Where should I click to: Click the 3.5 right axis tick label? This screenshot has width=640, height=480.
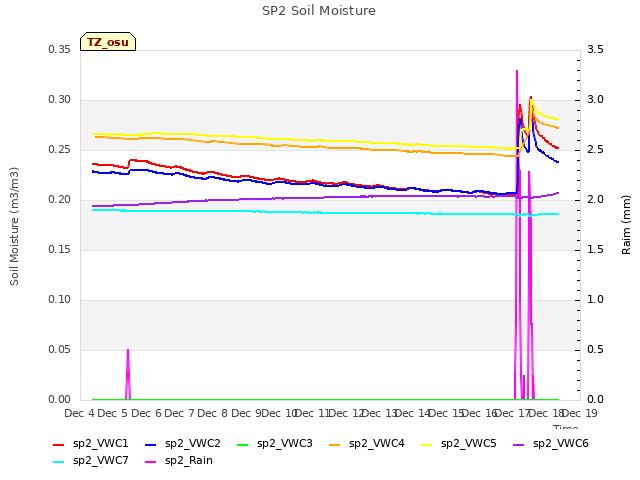(595, 49)
